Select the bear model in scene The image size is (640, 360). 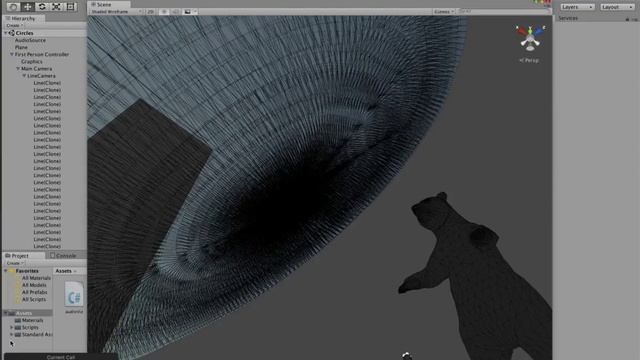[476, 276]
